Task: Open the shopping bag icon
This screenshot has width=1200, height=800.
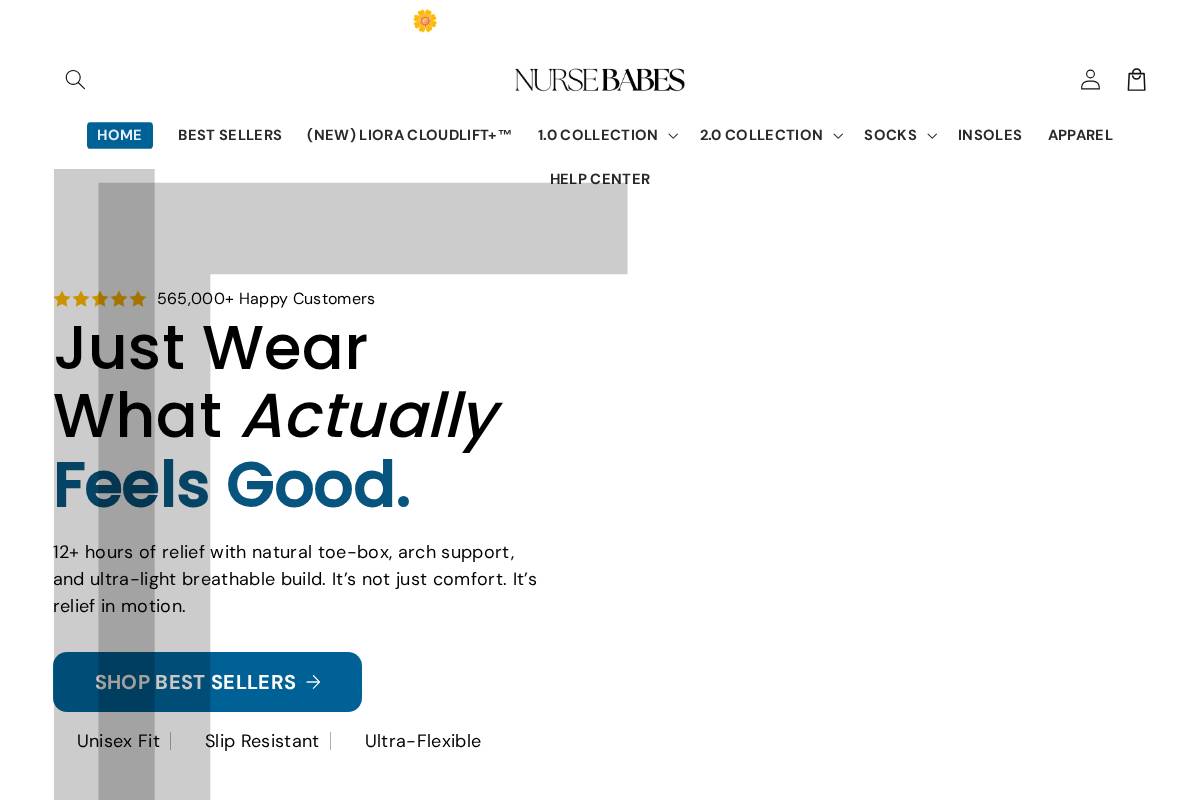Action: [x=1136, y=79]
